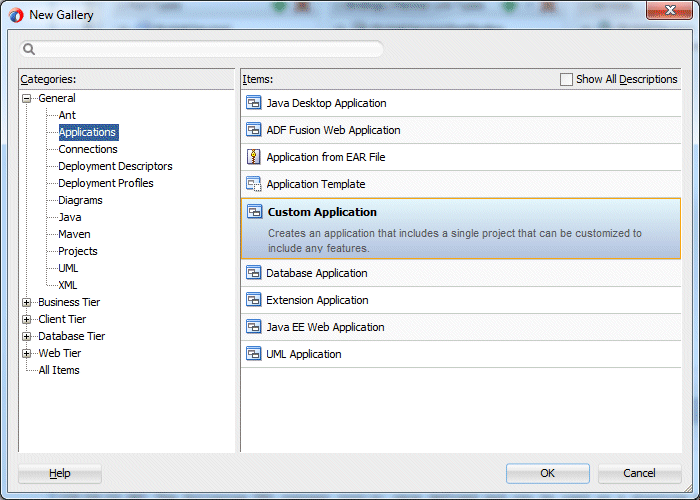Expand the Web Tier category
Image resolution: width=700 pixels, height=500 pixels.
pos(27,353)
